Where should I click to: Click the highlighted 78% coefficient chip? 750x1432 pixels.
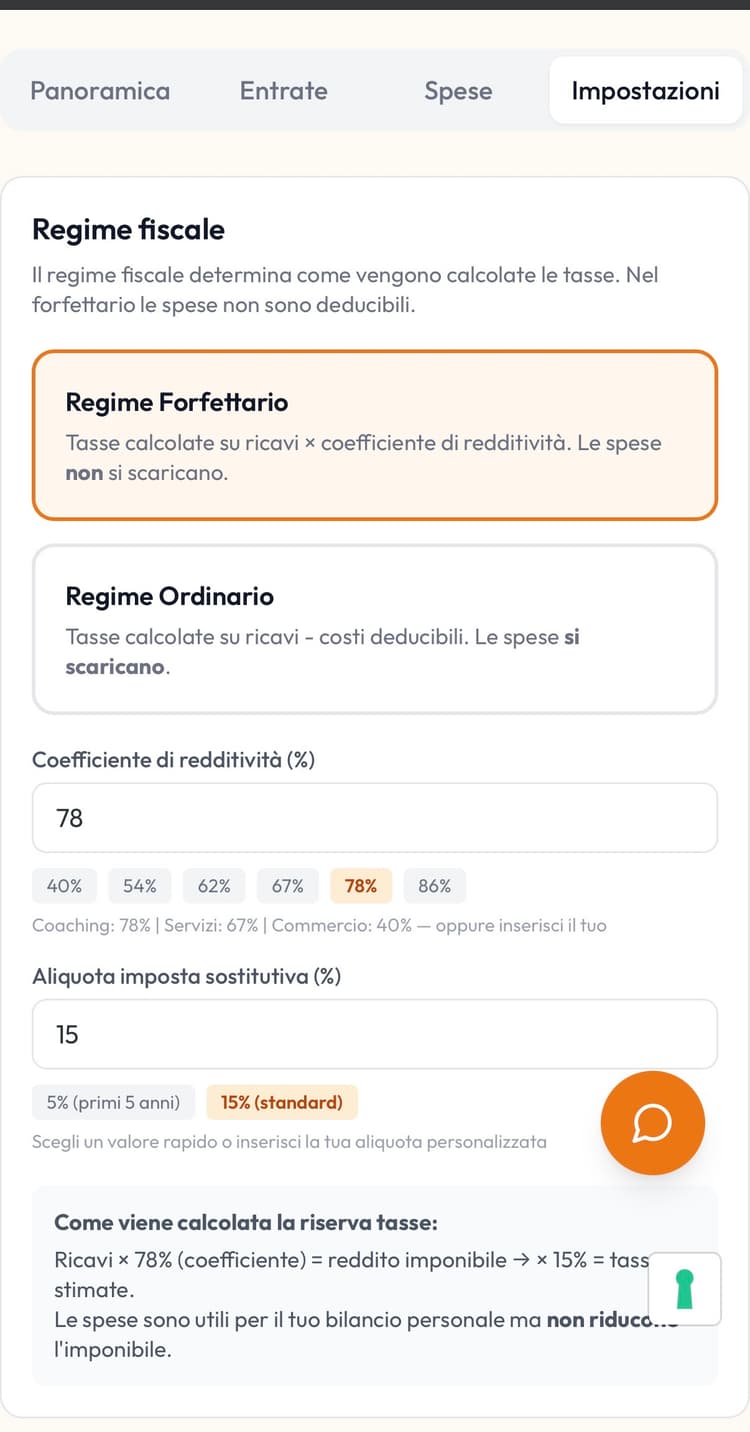[x=360, y=885]
